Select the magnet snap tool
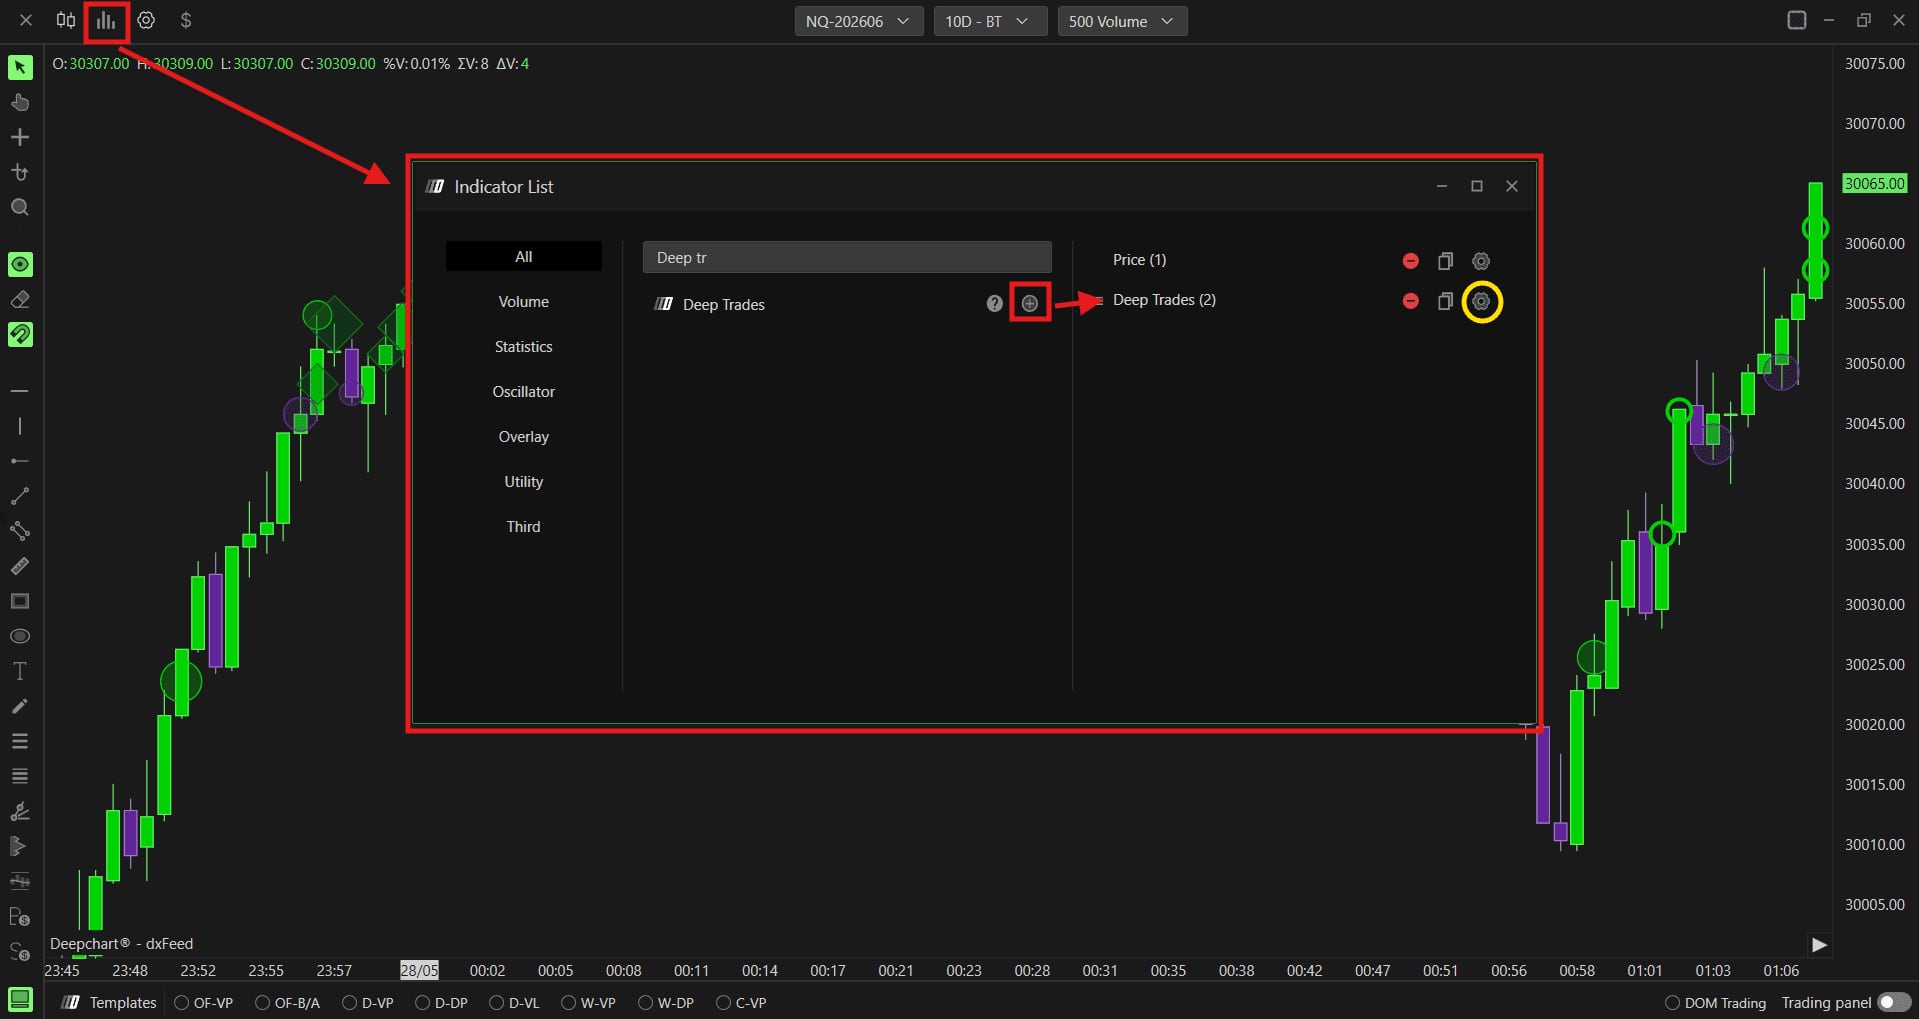Screen dimensions: 1919x1019 (20, 334)
